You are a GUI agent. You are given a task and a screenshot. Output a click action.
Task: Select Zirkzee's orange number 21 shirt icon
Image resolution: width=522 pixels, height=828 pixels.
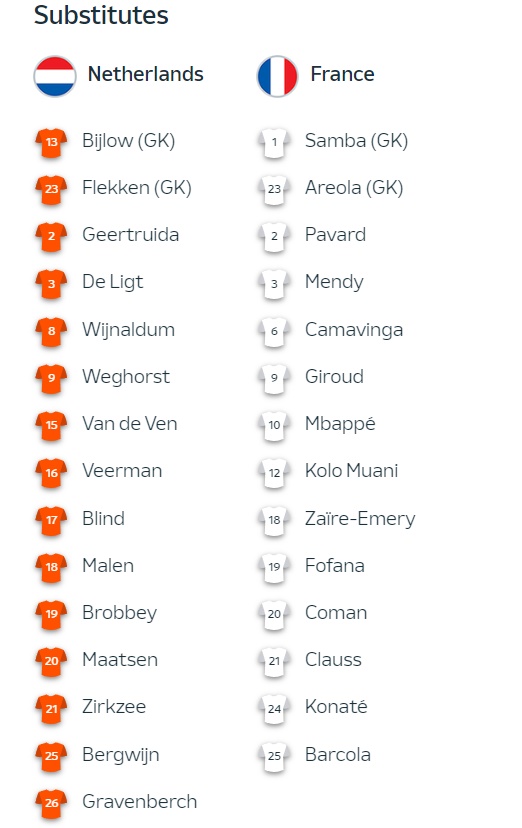51,709
